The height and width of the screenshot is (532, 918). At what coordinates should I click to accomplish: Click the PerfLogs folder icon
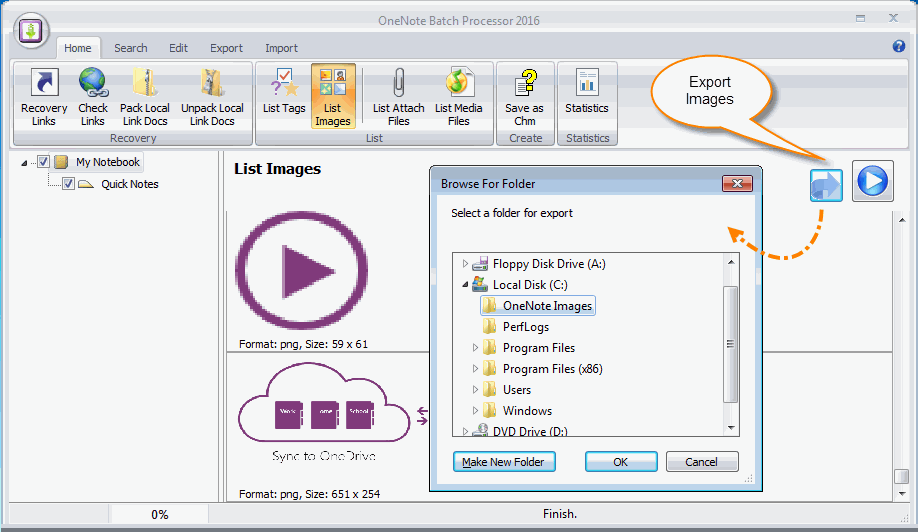coord(489,327)
